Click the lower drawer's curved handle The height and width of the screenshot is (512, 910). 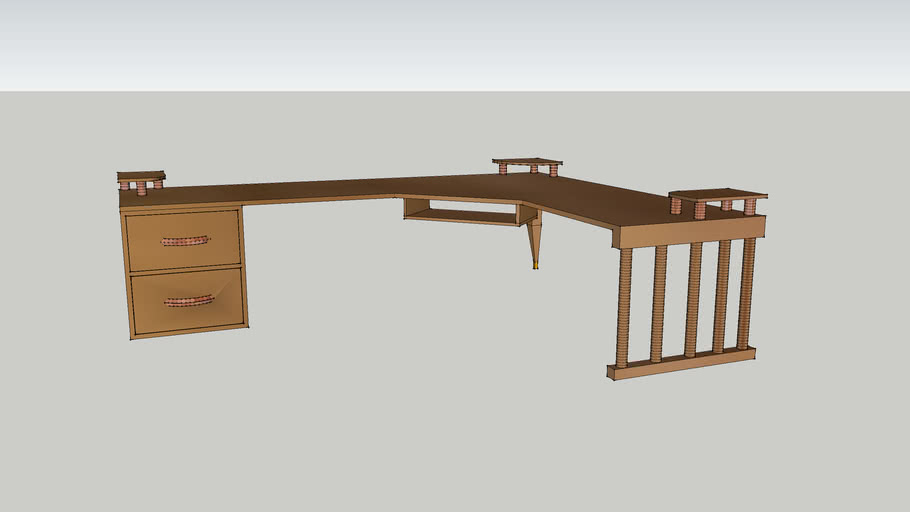[189, 300]
